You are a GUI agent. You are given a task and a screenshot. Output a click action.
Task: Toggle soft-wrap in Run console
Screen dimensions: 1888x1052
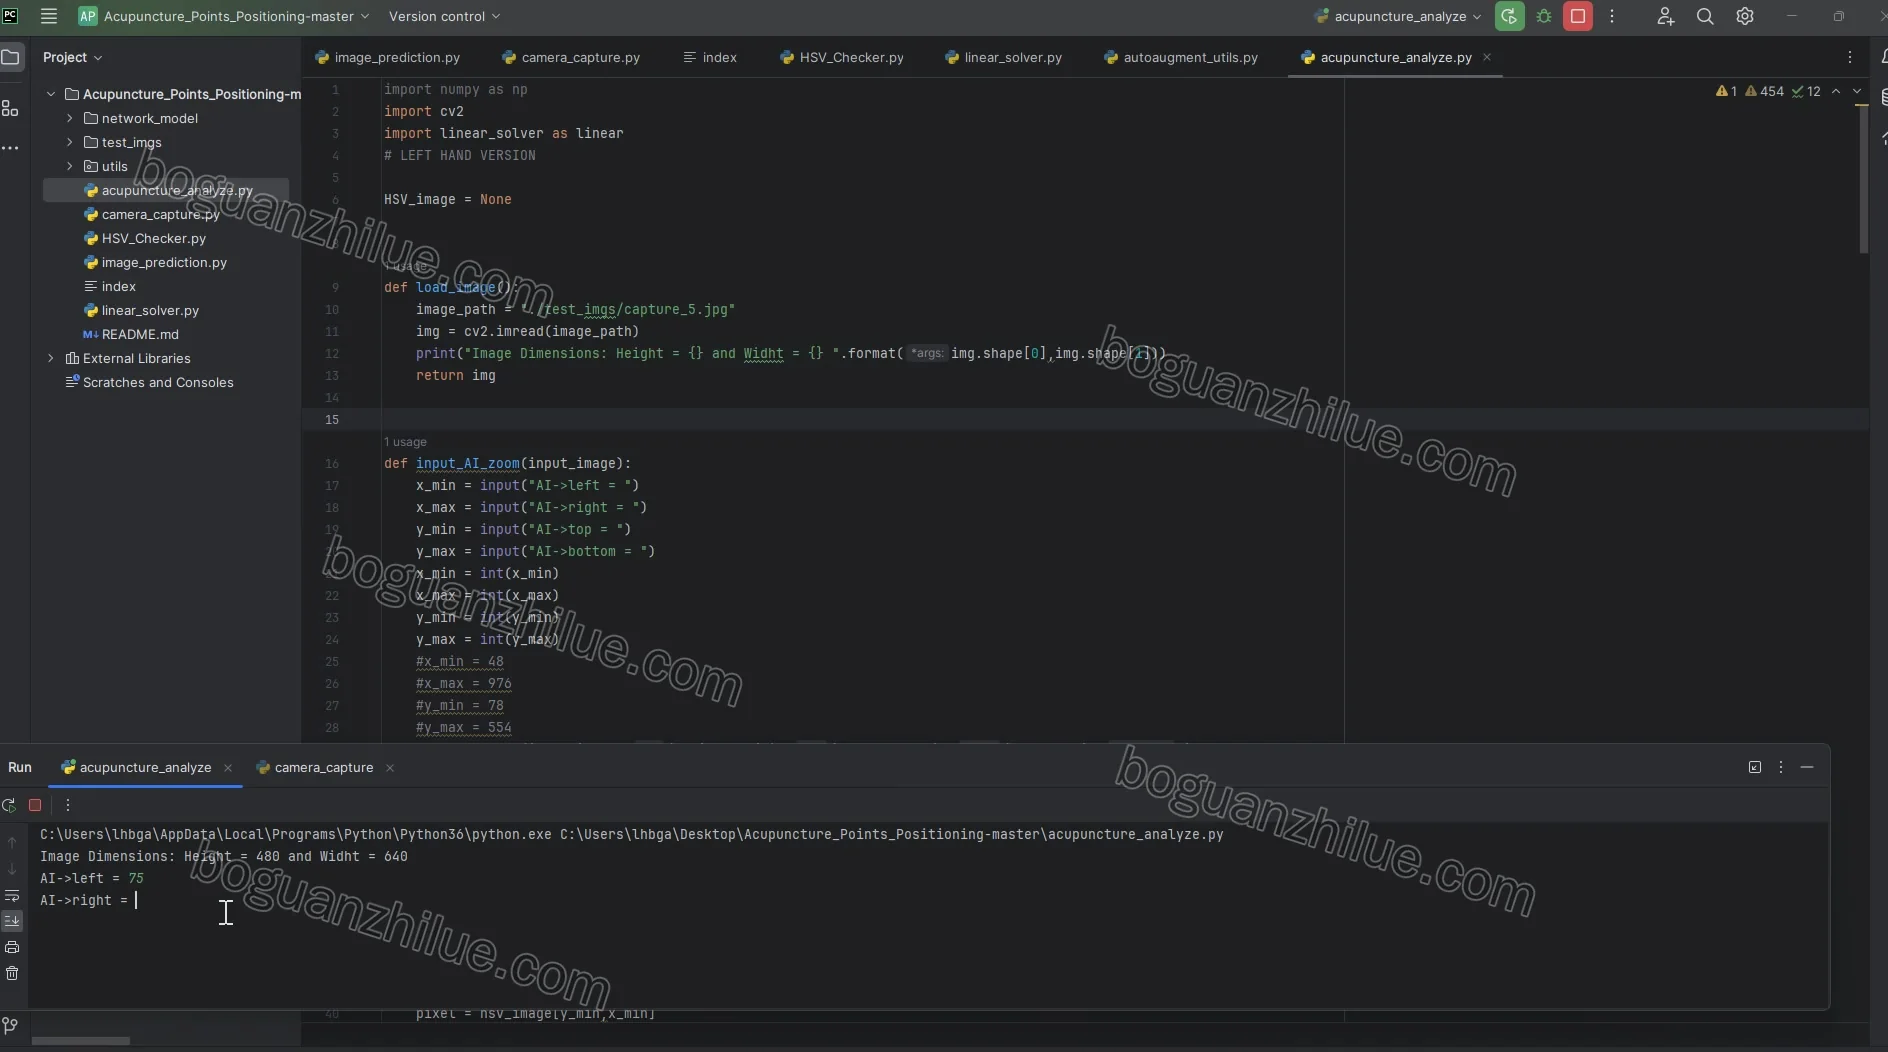click(12, 896)
